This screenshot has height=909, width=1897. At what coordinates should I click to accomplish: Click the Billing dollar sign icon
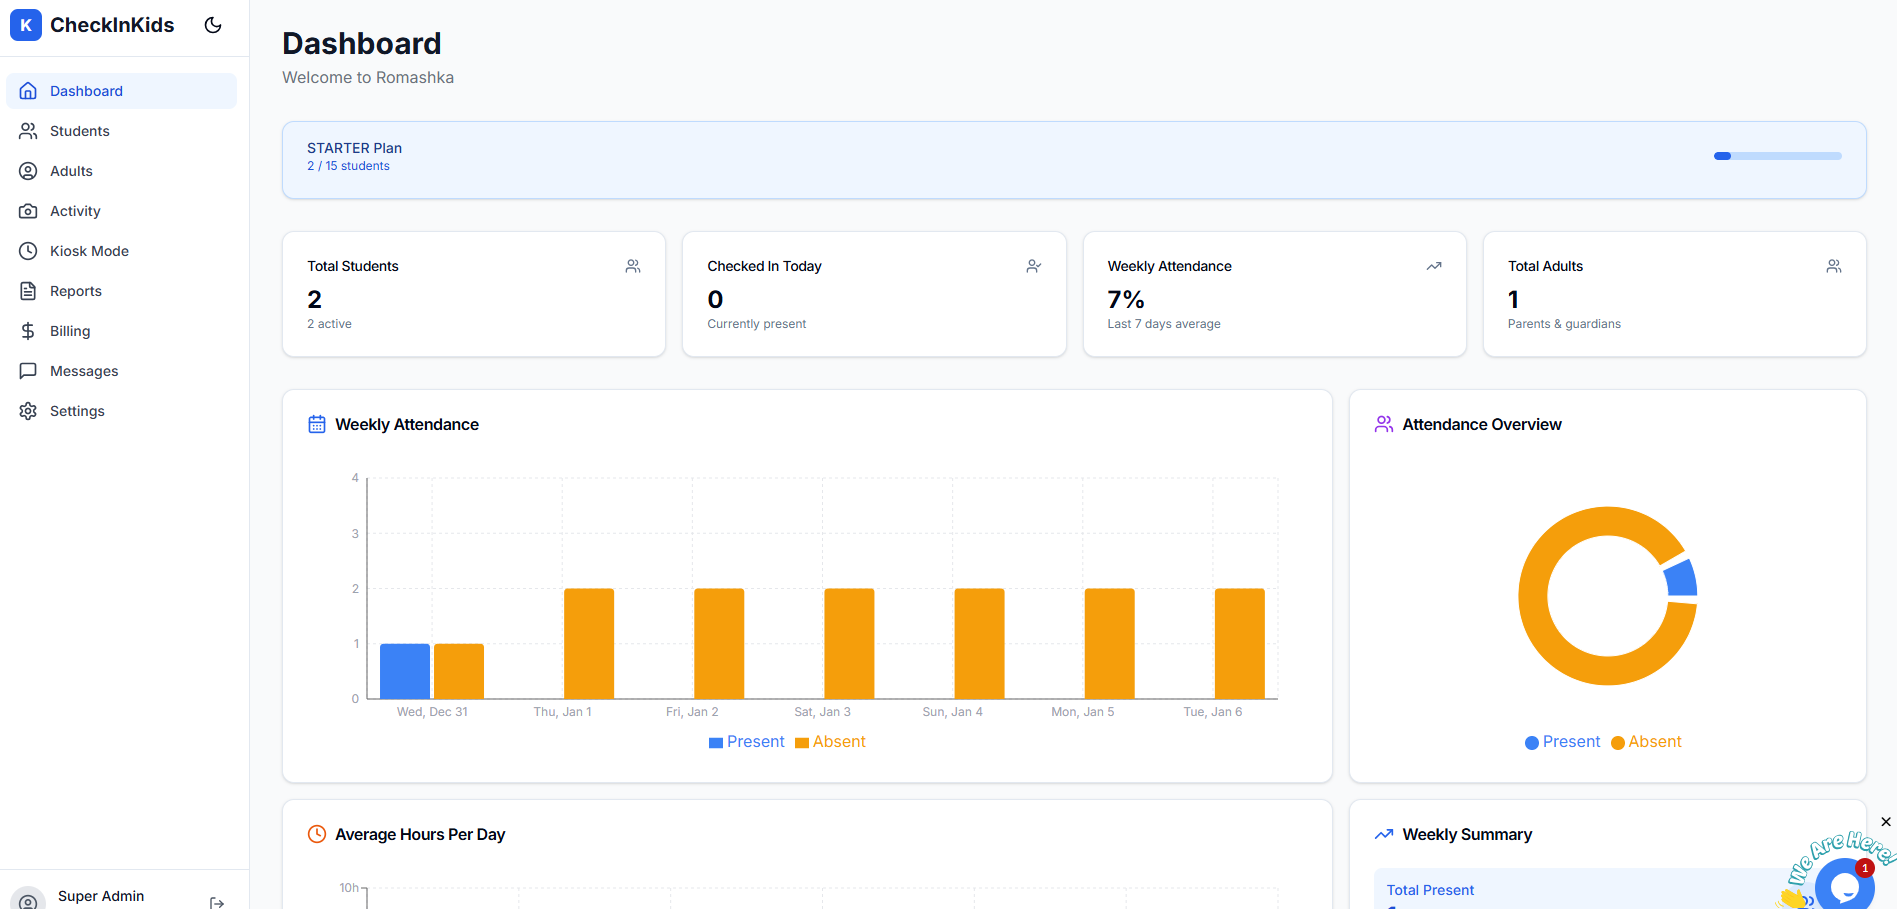click(28, 331)
